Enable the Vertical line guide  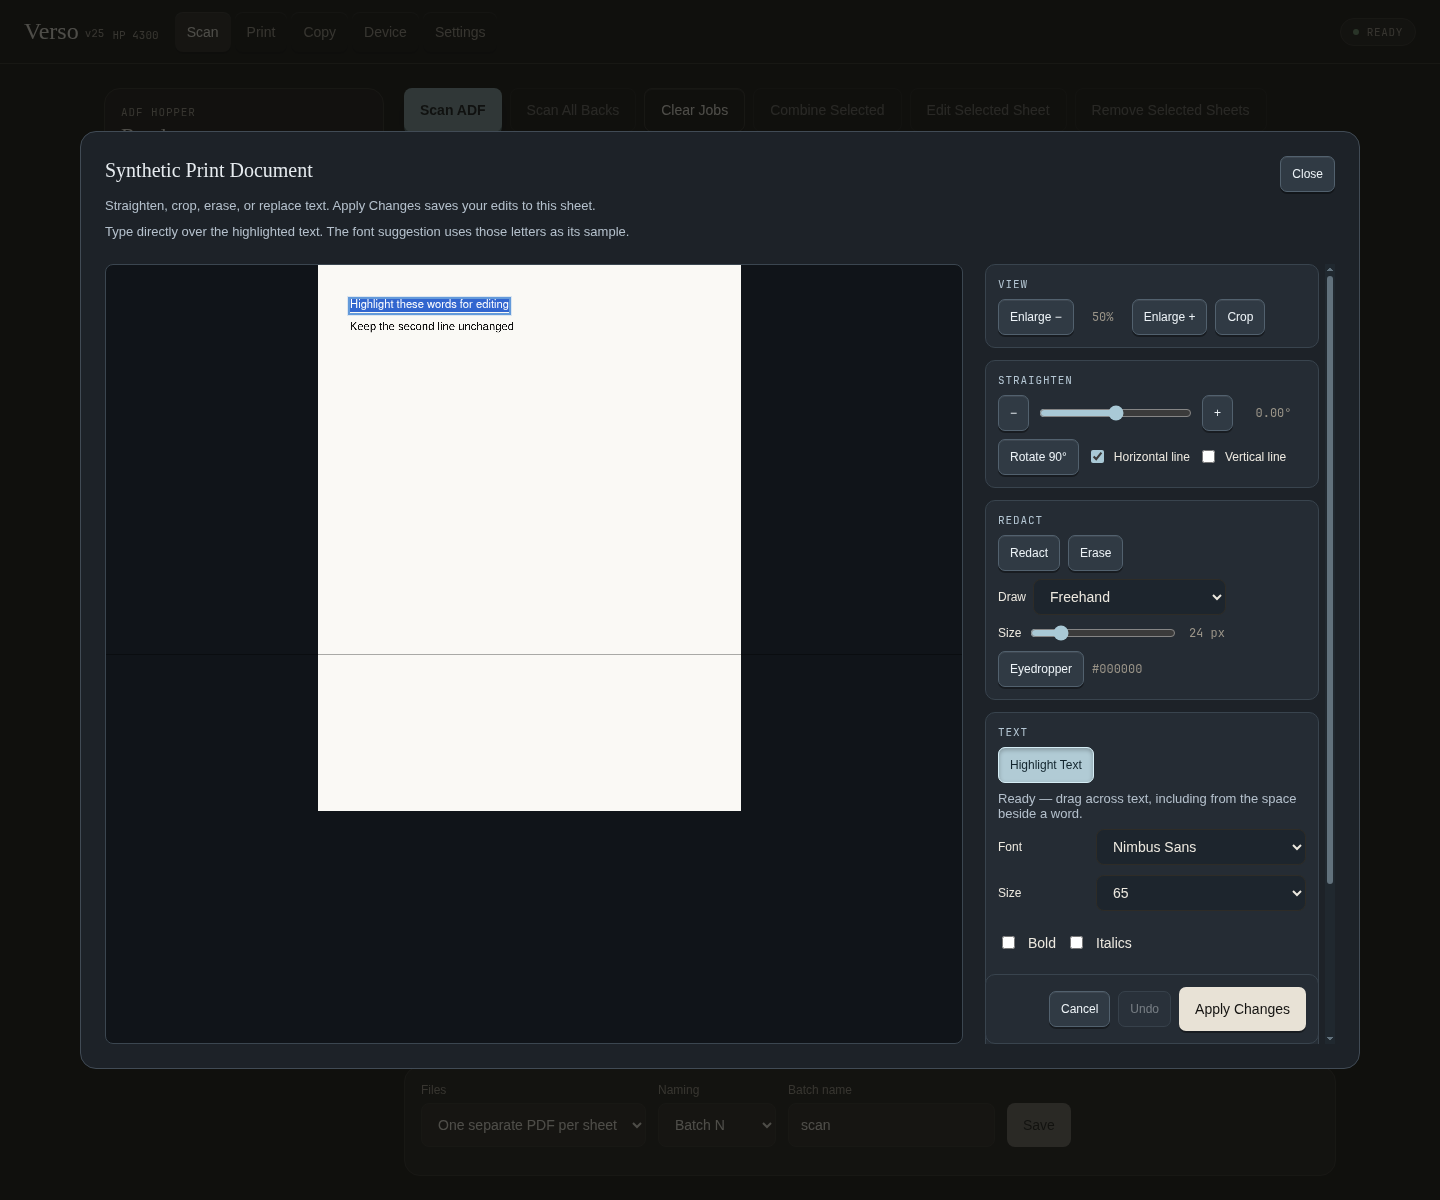coord(1209,457)
